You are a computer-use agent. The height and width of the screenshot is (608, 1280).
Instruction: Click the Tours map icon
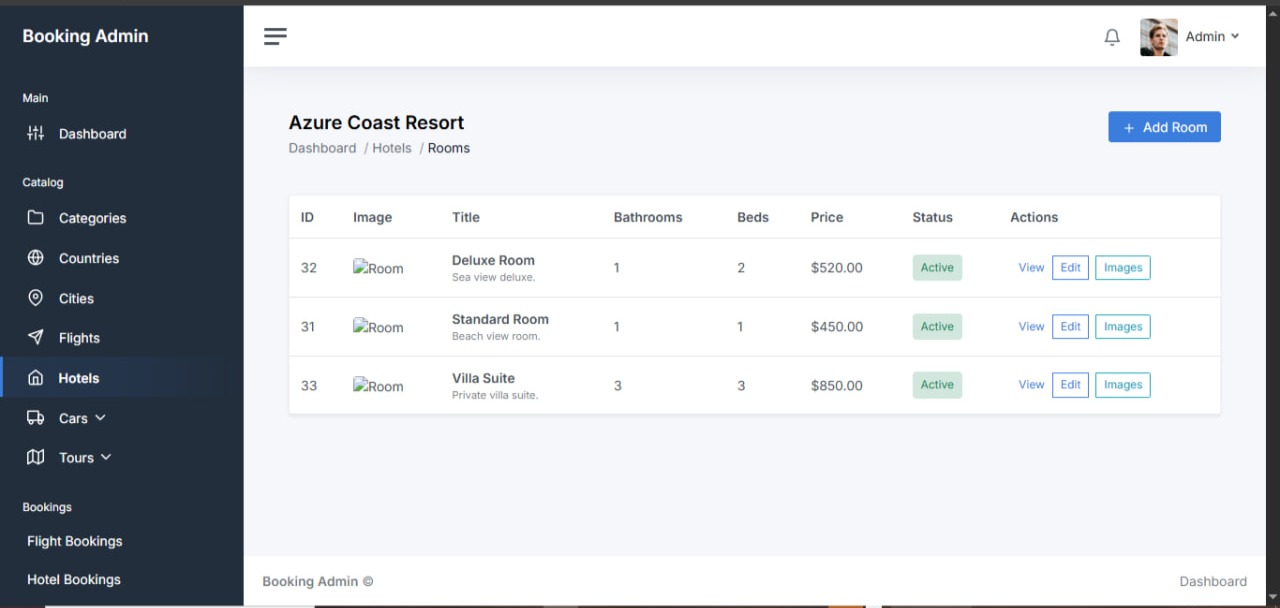36,457
